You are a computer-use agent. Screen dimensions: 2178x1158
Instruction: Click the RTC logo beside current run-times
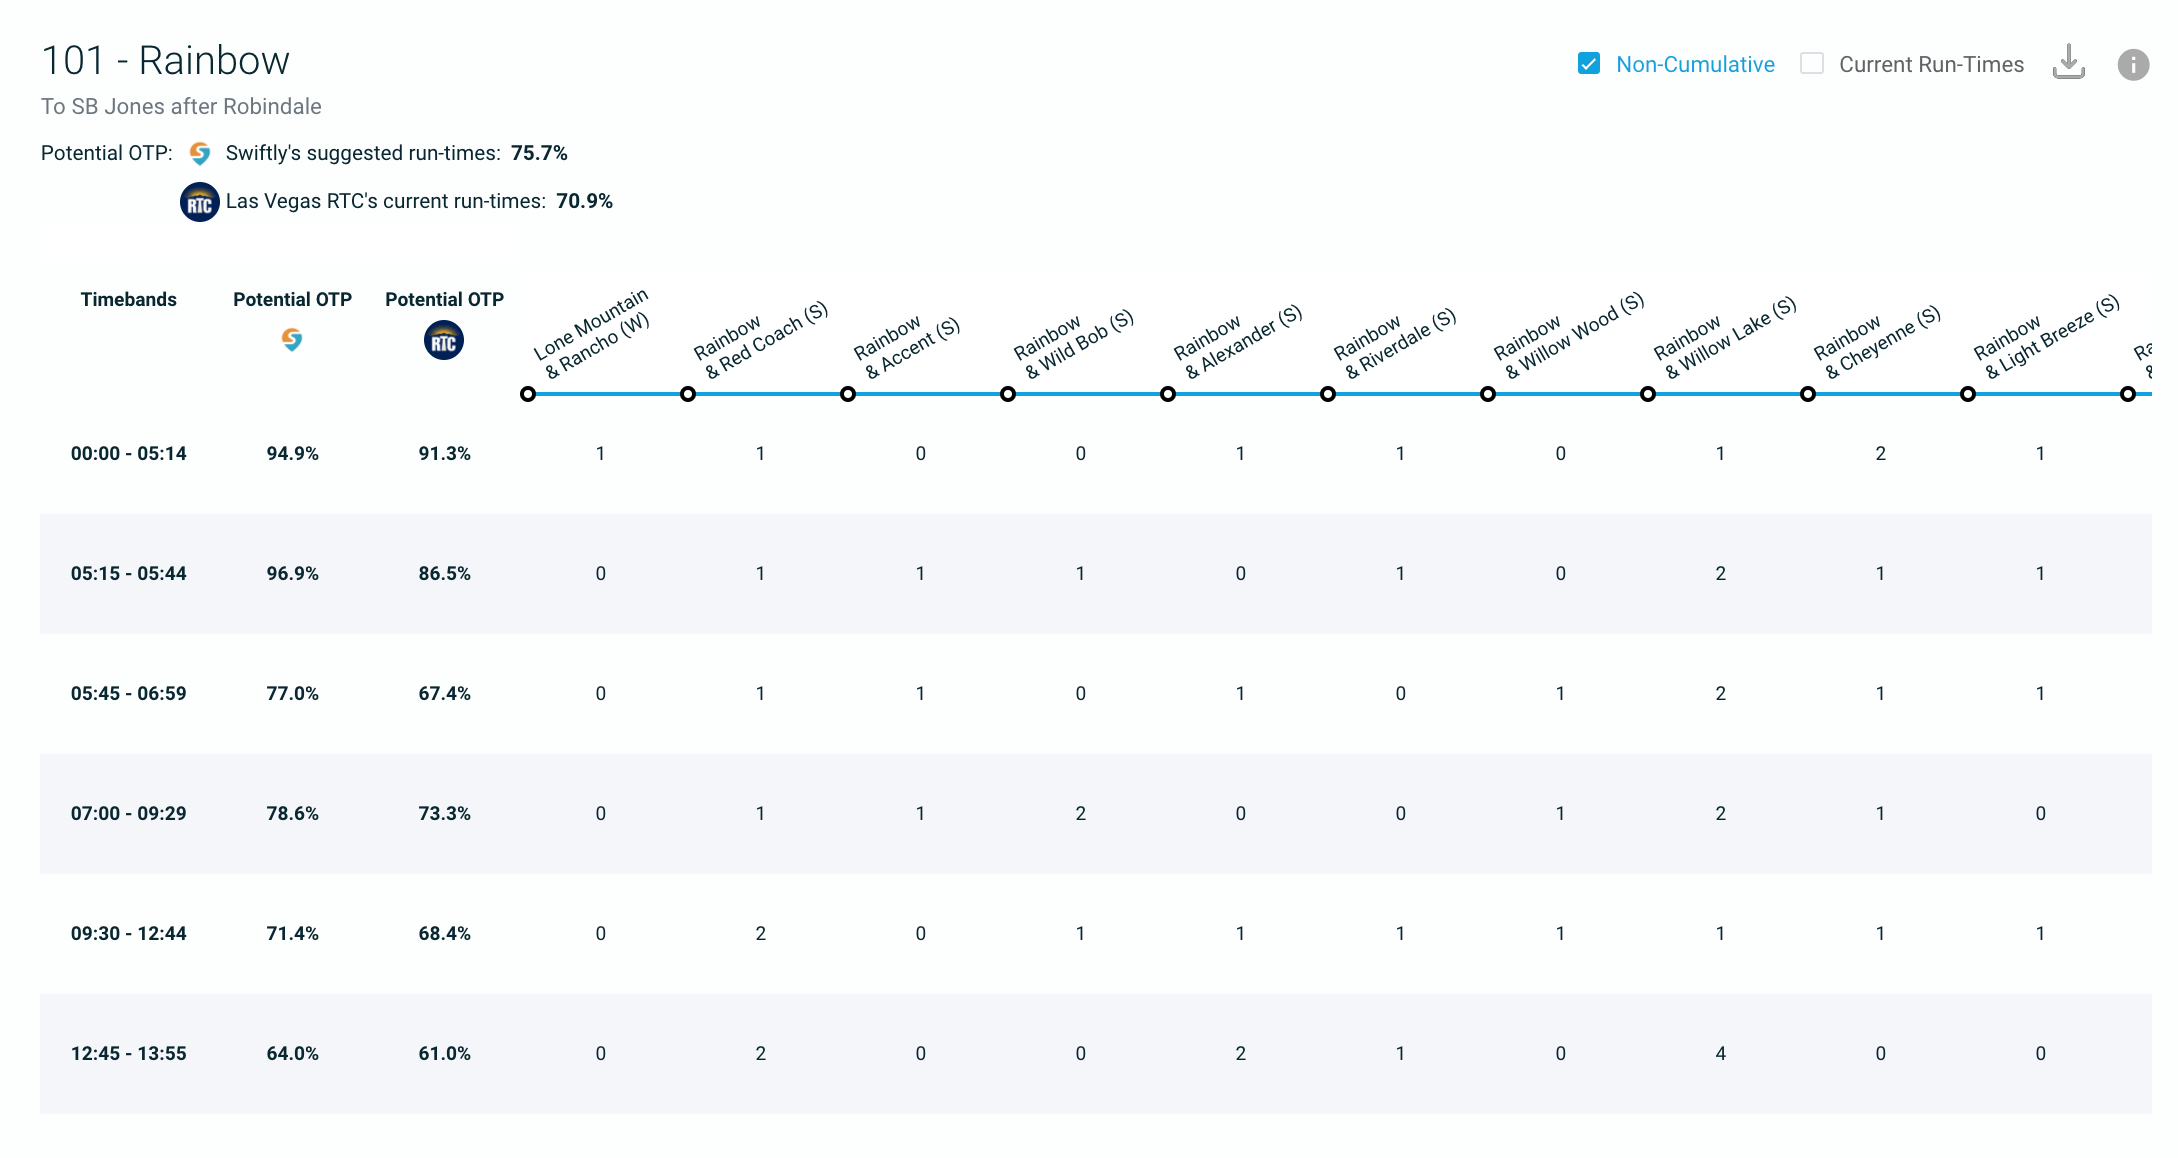coord(200,202)
